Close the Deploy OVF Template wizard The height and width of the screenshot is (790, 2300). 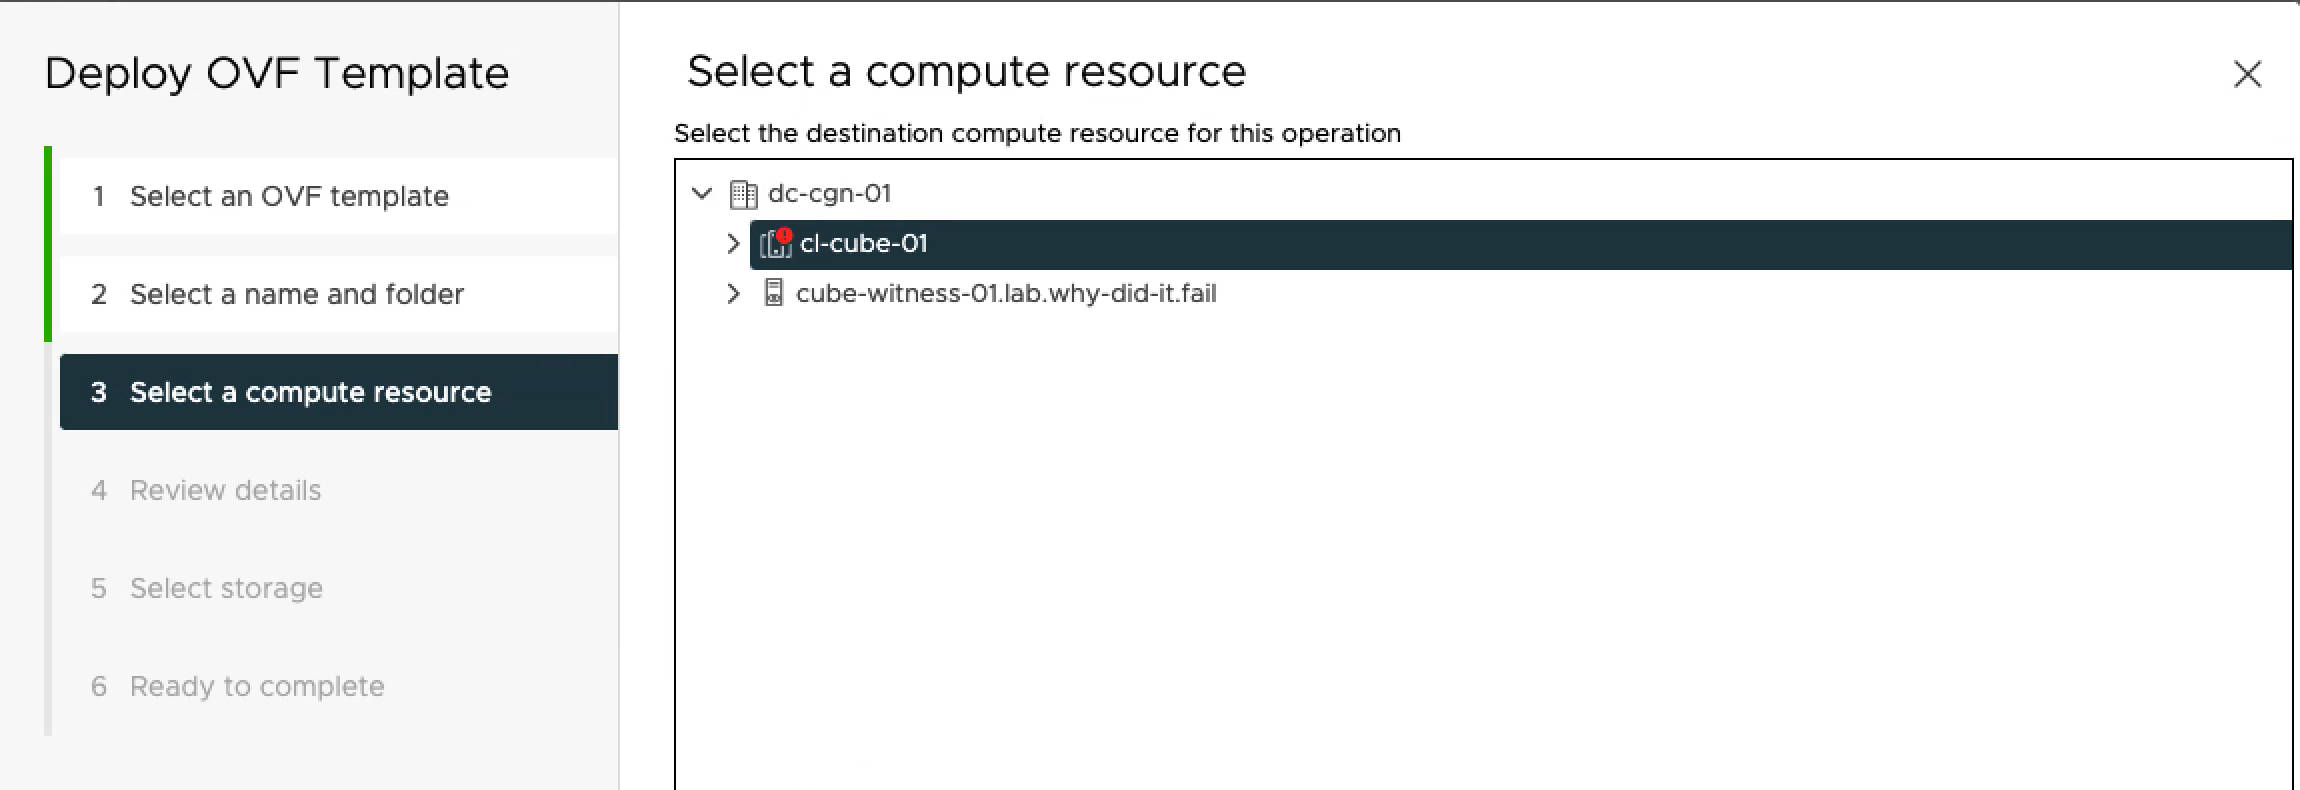2246,74
